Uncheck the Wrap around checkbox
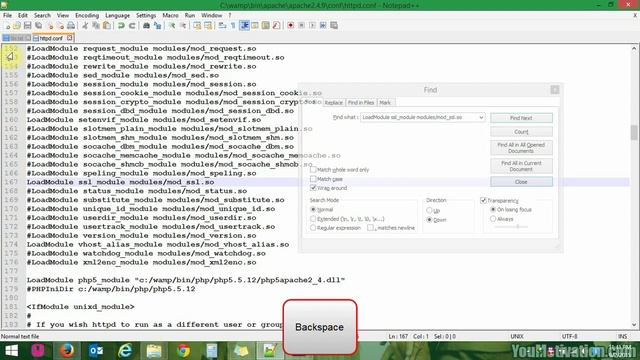This screenshot has height=360, width=640. 313,188
